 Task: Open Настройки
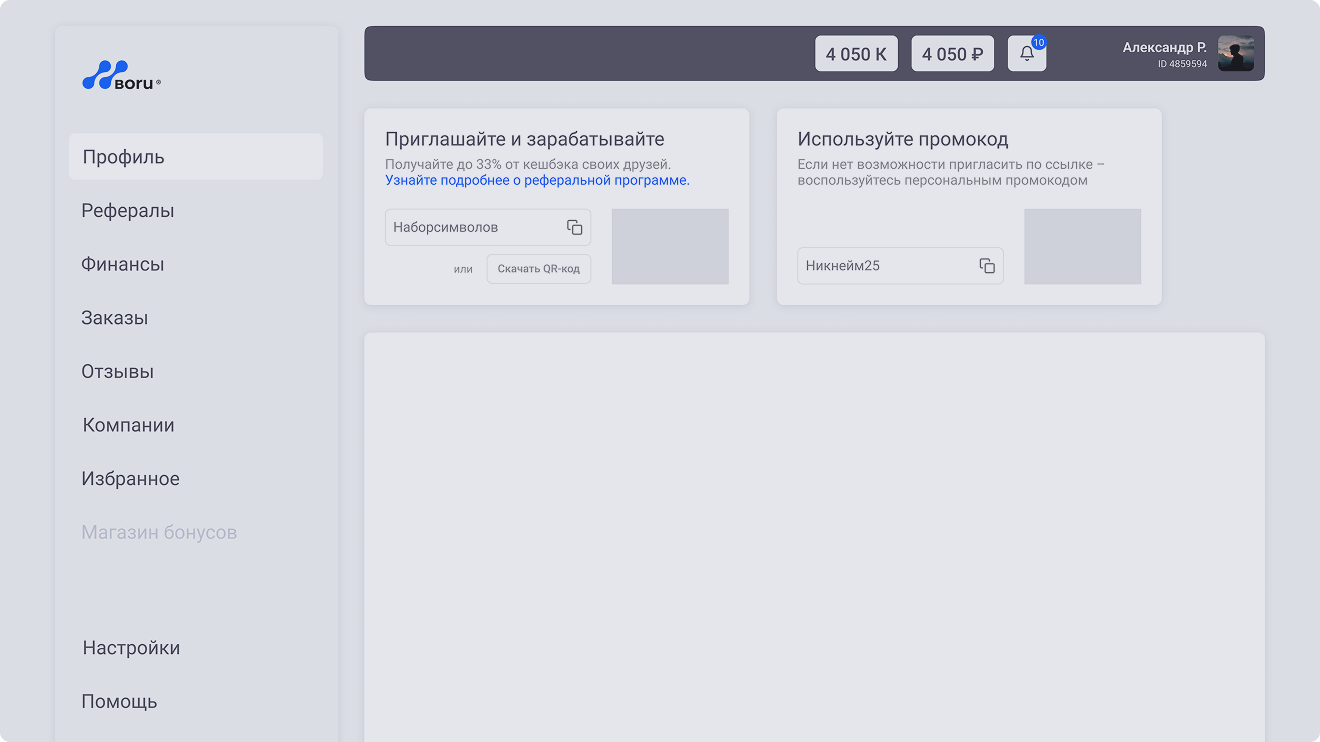pos(131,648)
